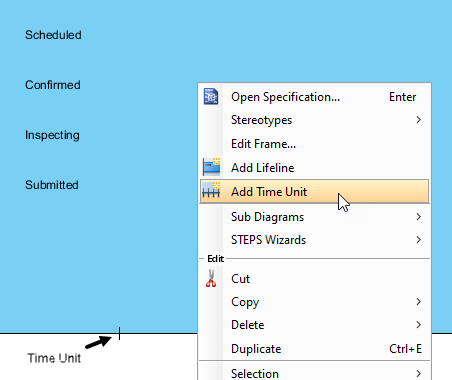Expand the Sub Diagrams submenu arrow
Screen dimensions: 452x380
419,217
